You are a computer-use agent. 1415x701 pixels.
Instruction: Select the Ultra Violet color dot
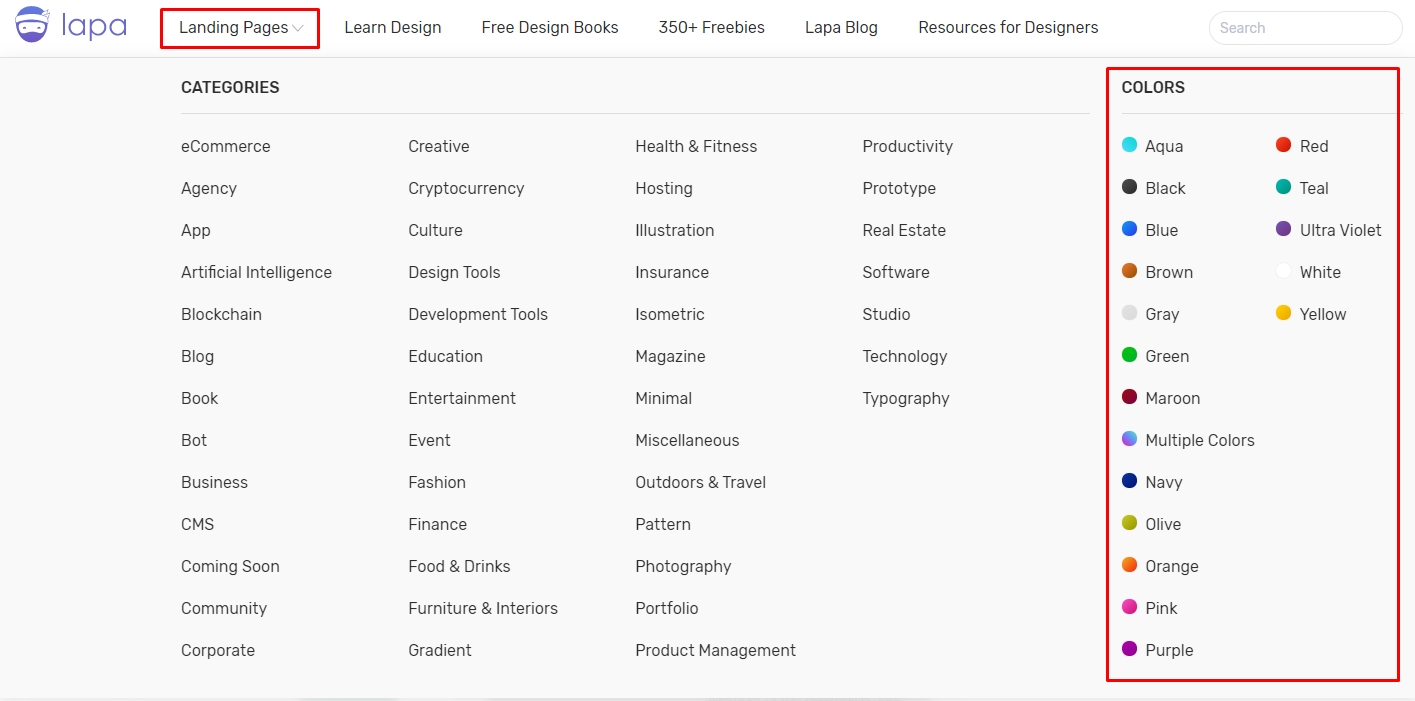pos(1284,229)
